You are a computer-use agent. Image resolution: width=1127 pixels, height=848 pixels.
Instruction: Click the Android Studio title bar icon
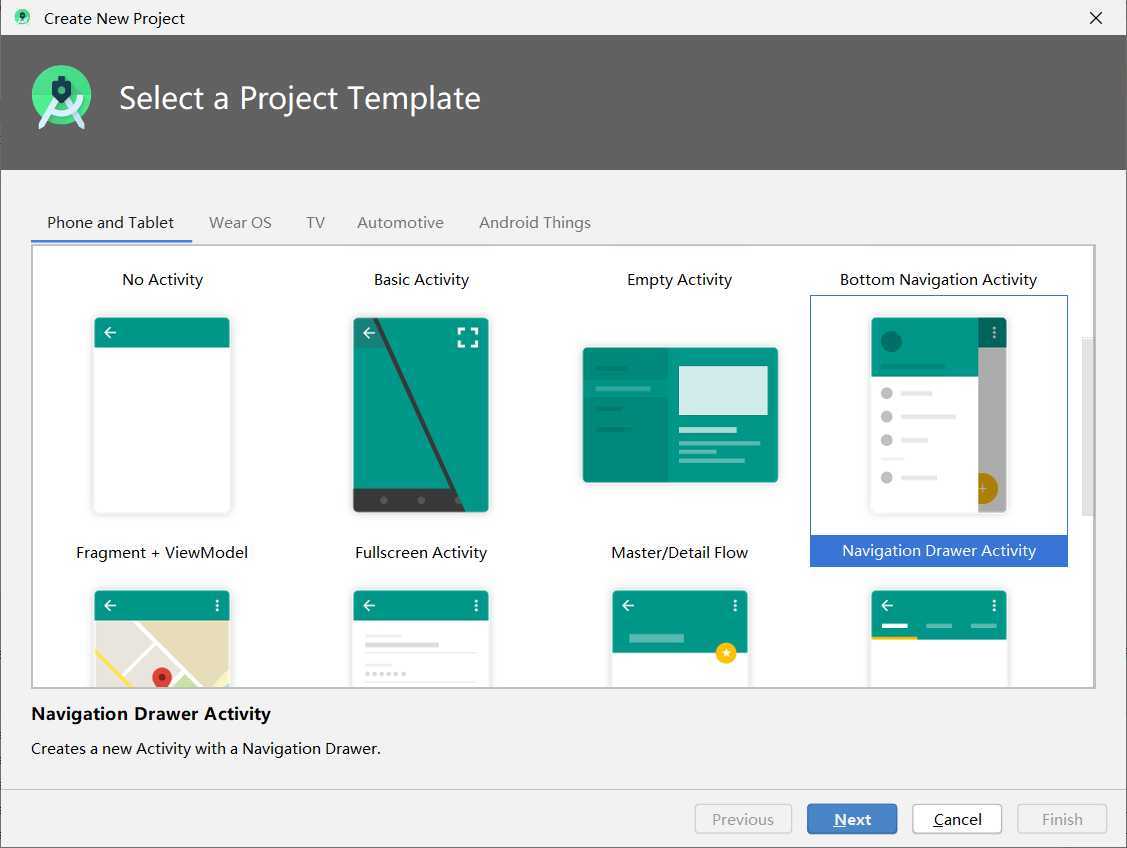pyautogui.click(x=22, y=17)
